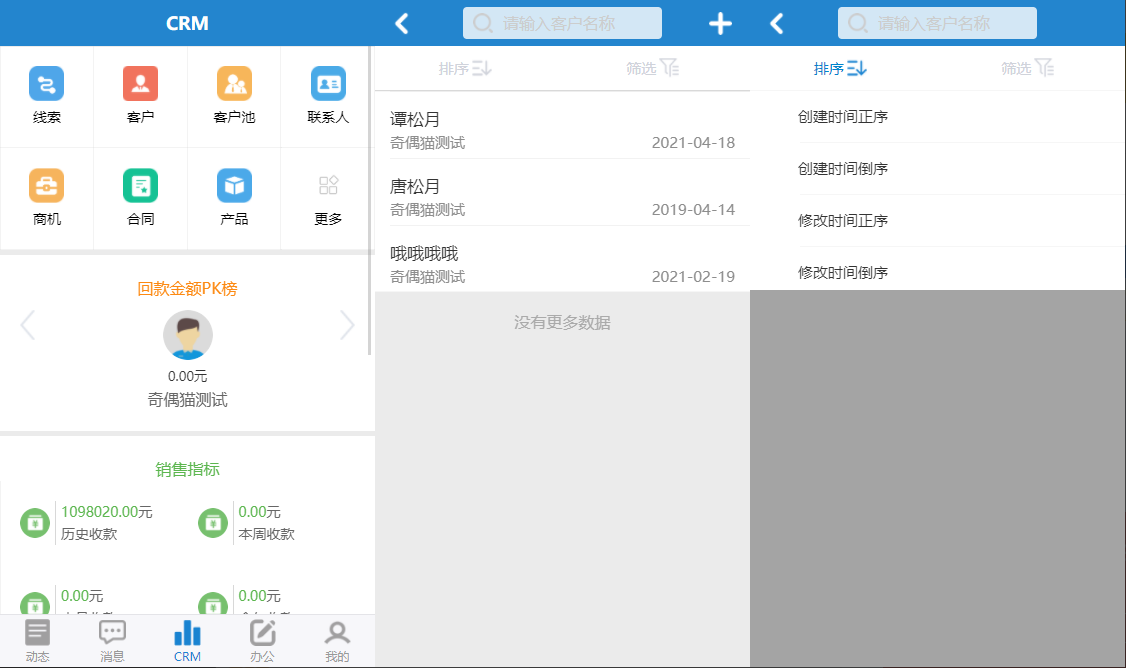The image size is (1126, 668).
Task: Select 修改时间倒序 sort option
Action: coord(843,272)
